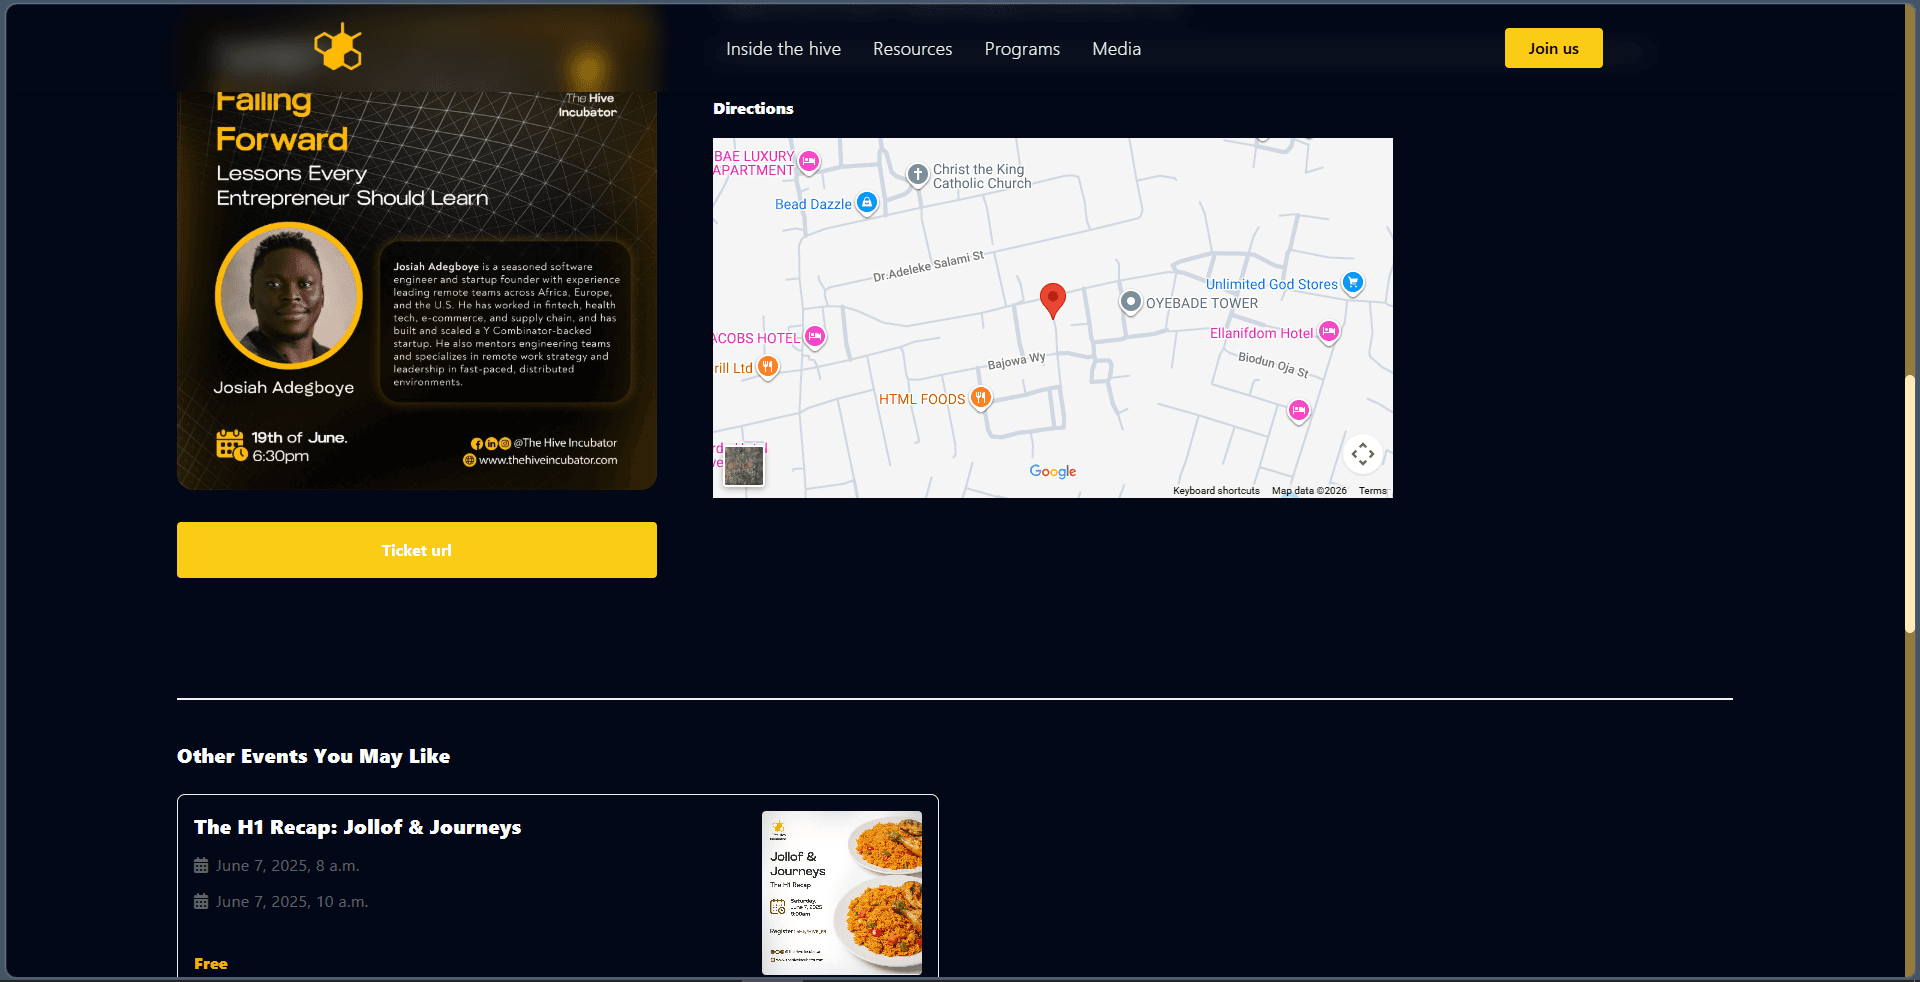This screenshot has width=1920, height=982.
Task: Click the ACOBS HOTEL marker icon
Action: click(x=815, y=337)
